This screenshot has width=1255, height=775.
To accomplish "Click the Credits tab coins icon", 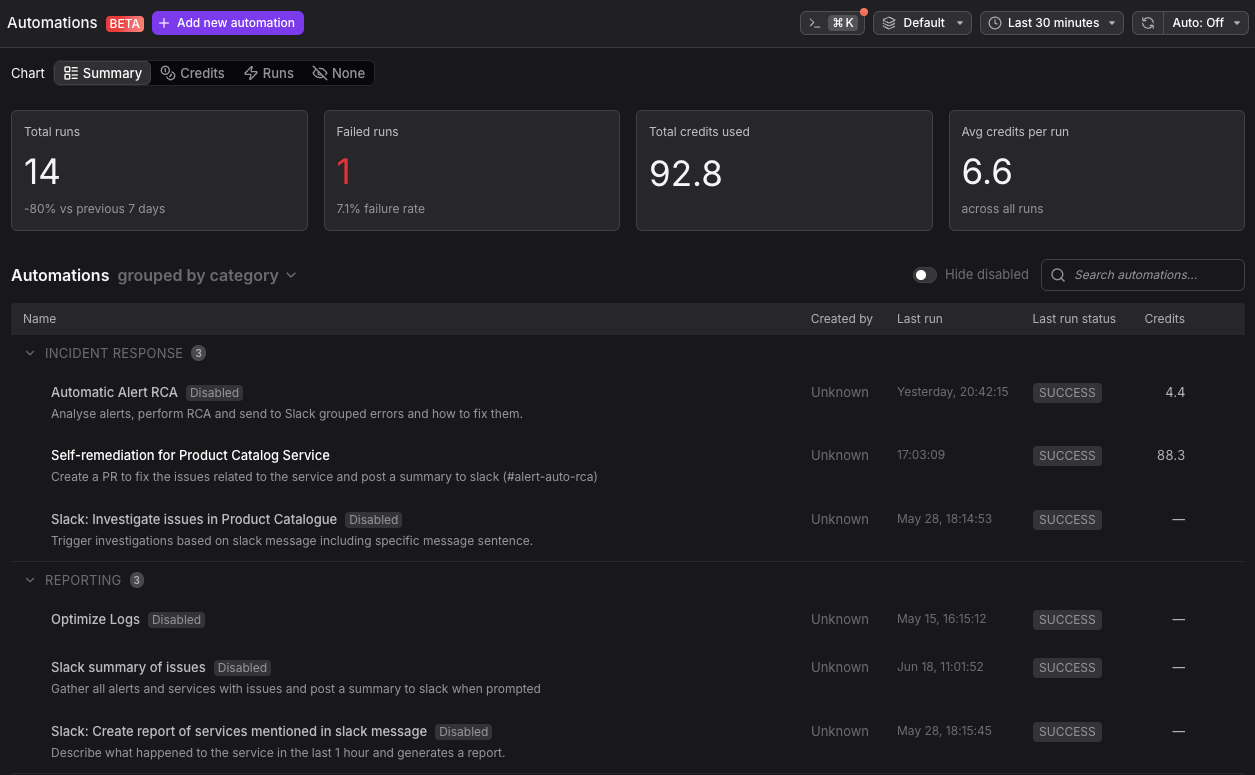I will coord(168,73).
